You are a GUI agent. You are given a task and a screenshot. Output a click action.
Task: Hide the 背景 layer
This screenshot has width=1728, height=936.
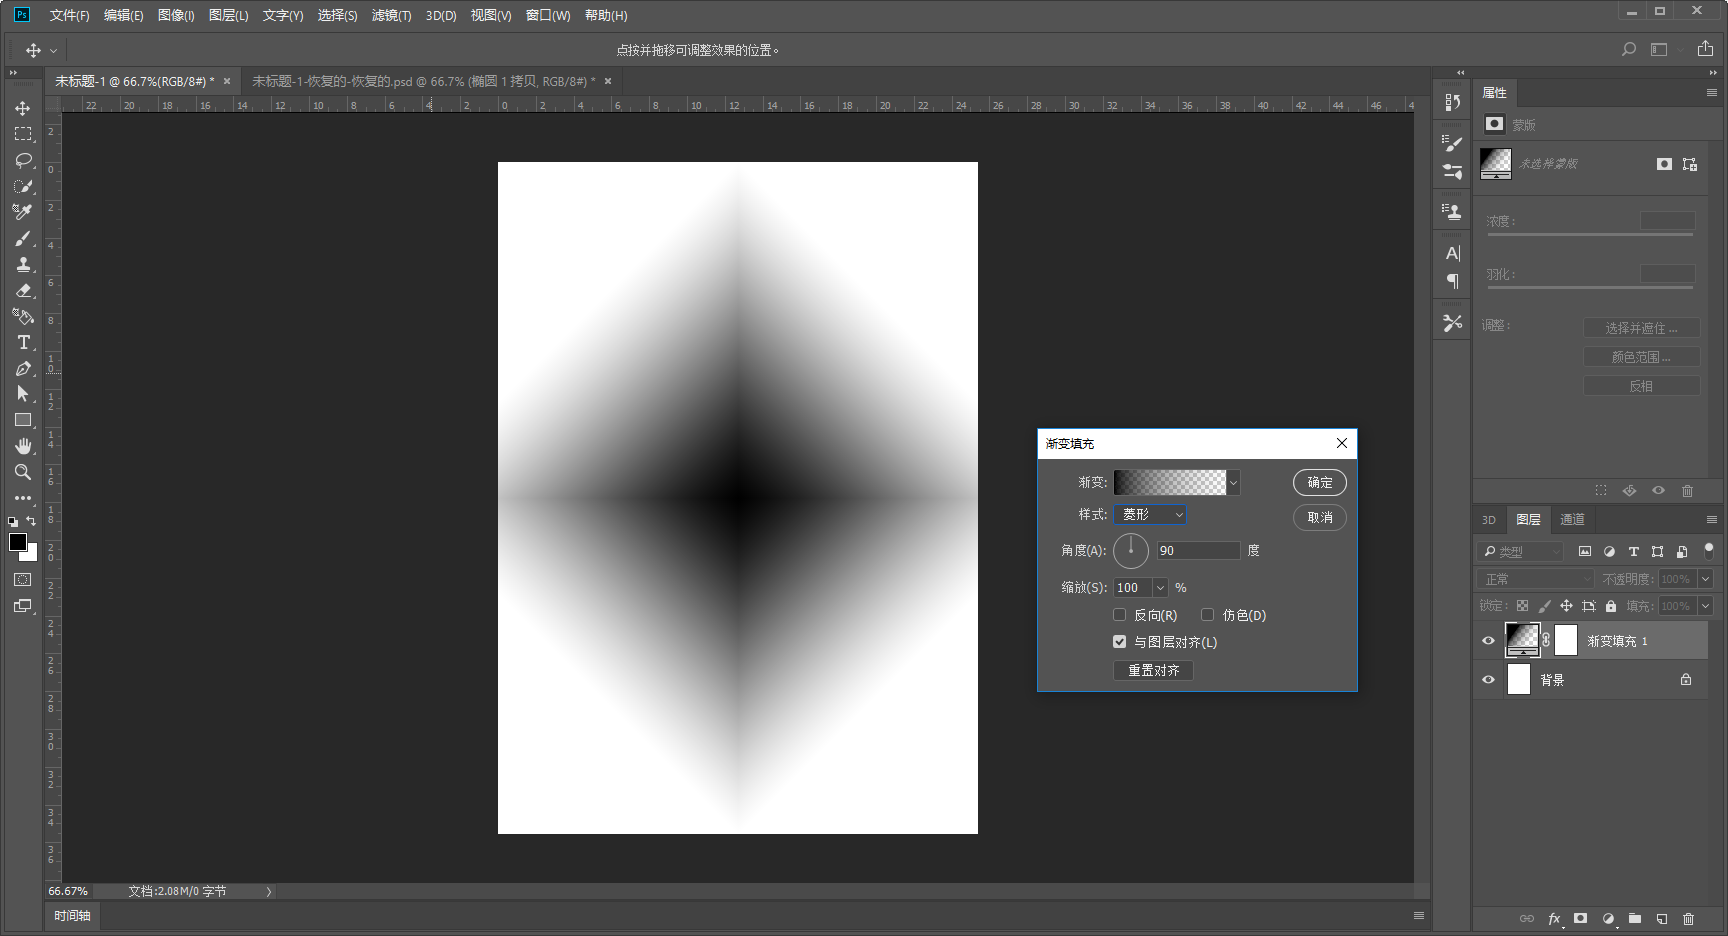click(1488, 680)
